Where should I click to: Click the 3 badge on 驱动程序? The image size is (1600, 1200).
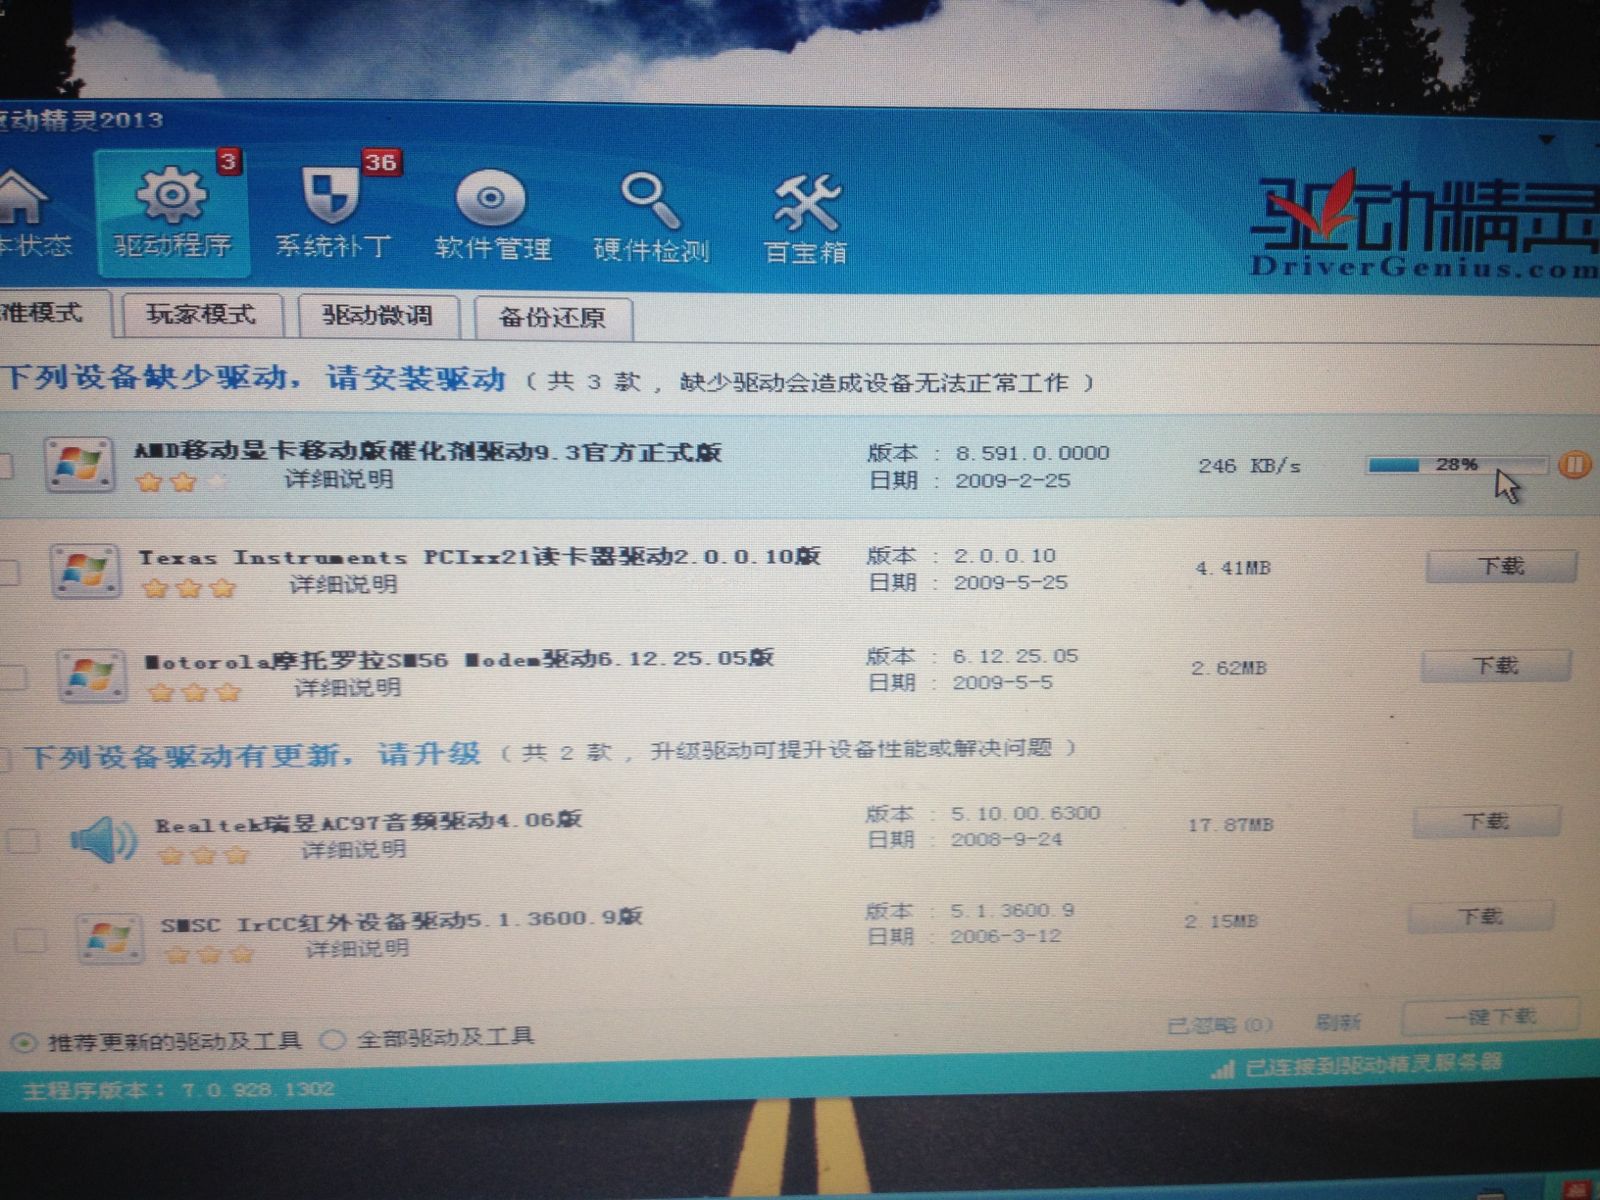(x=229, y=161)
